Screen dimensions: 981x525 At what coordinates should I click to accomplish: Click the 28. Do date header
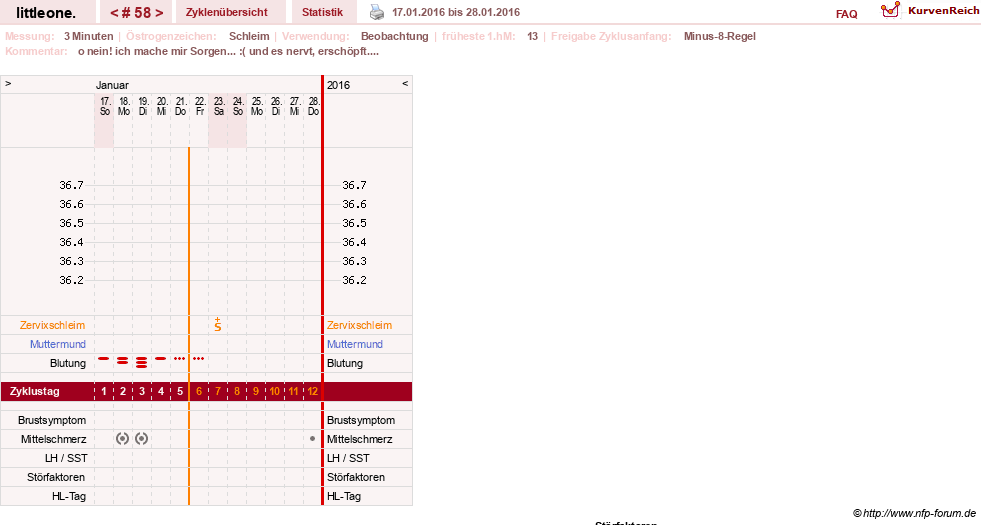313,106
